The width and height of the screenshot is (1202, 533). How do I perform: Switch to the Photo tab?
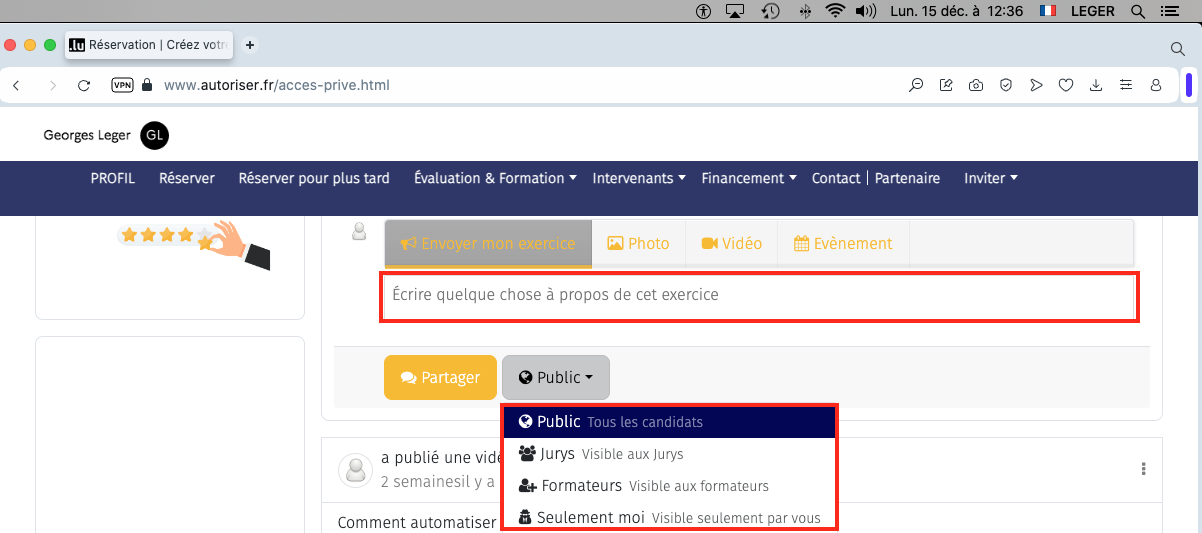tap(638, 243)
